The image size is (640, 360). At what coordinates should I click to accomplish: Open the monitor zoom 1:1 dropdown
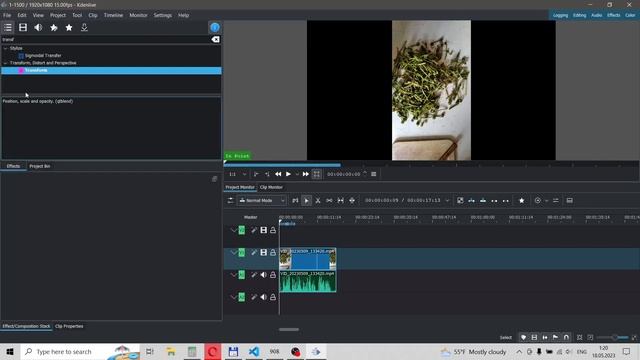[x=238, y=174]
